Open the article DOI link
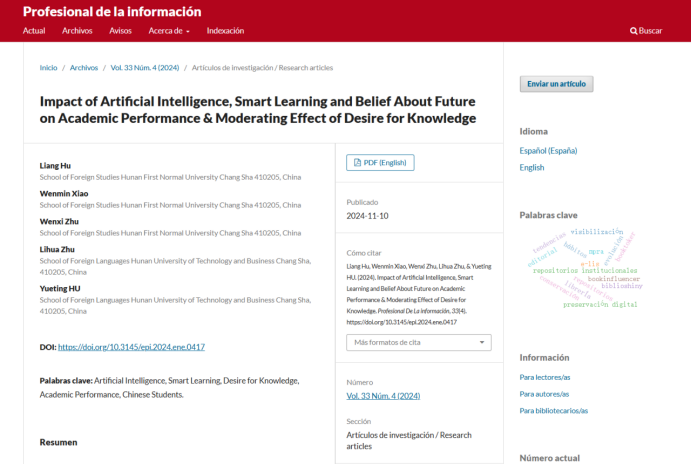Screen dimensions: 691x464 pyautogui.click(x=132, y=347)
